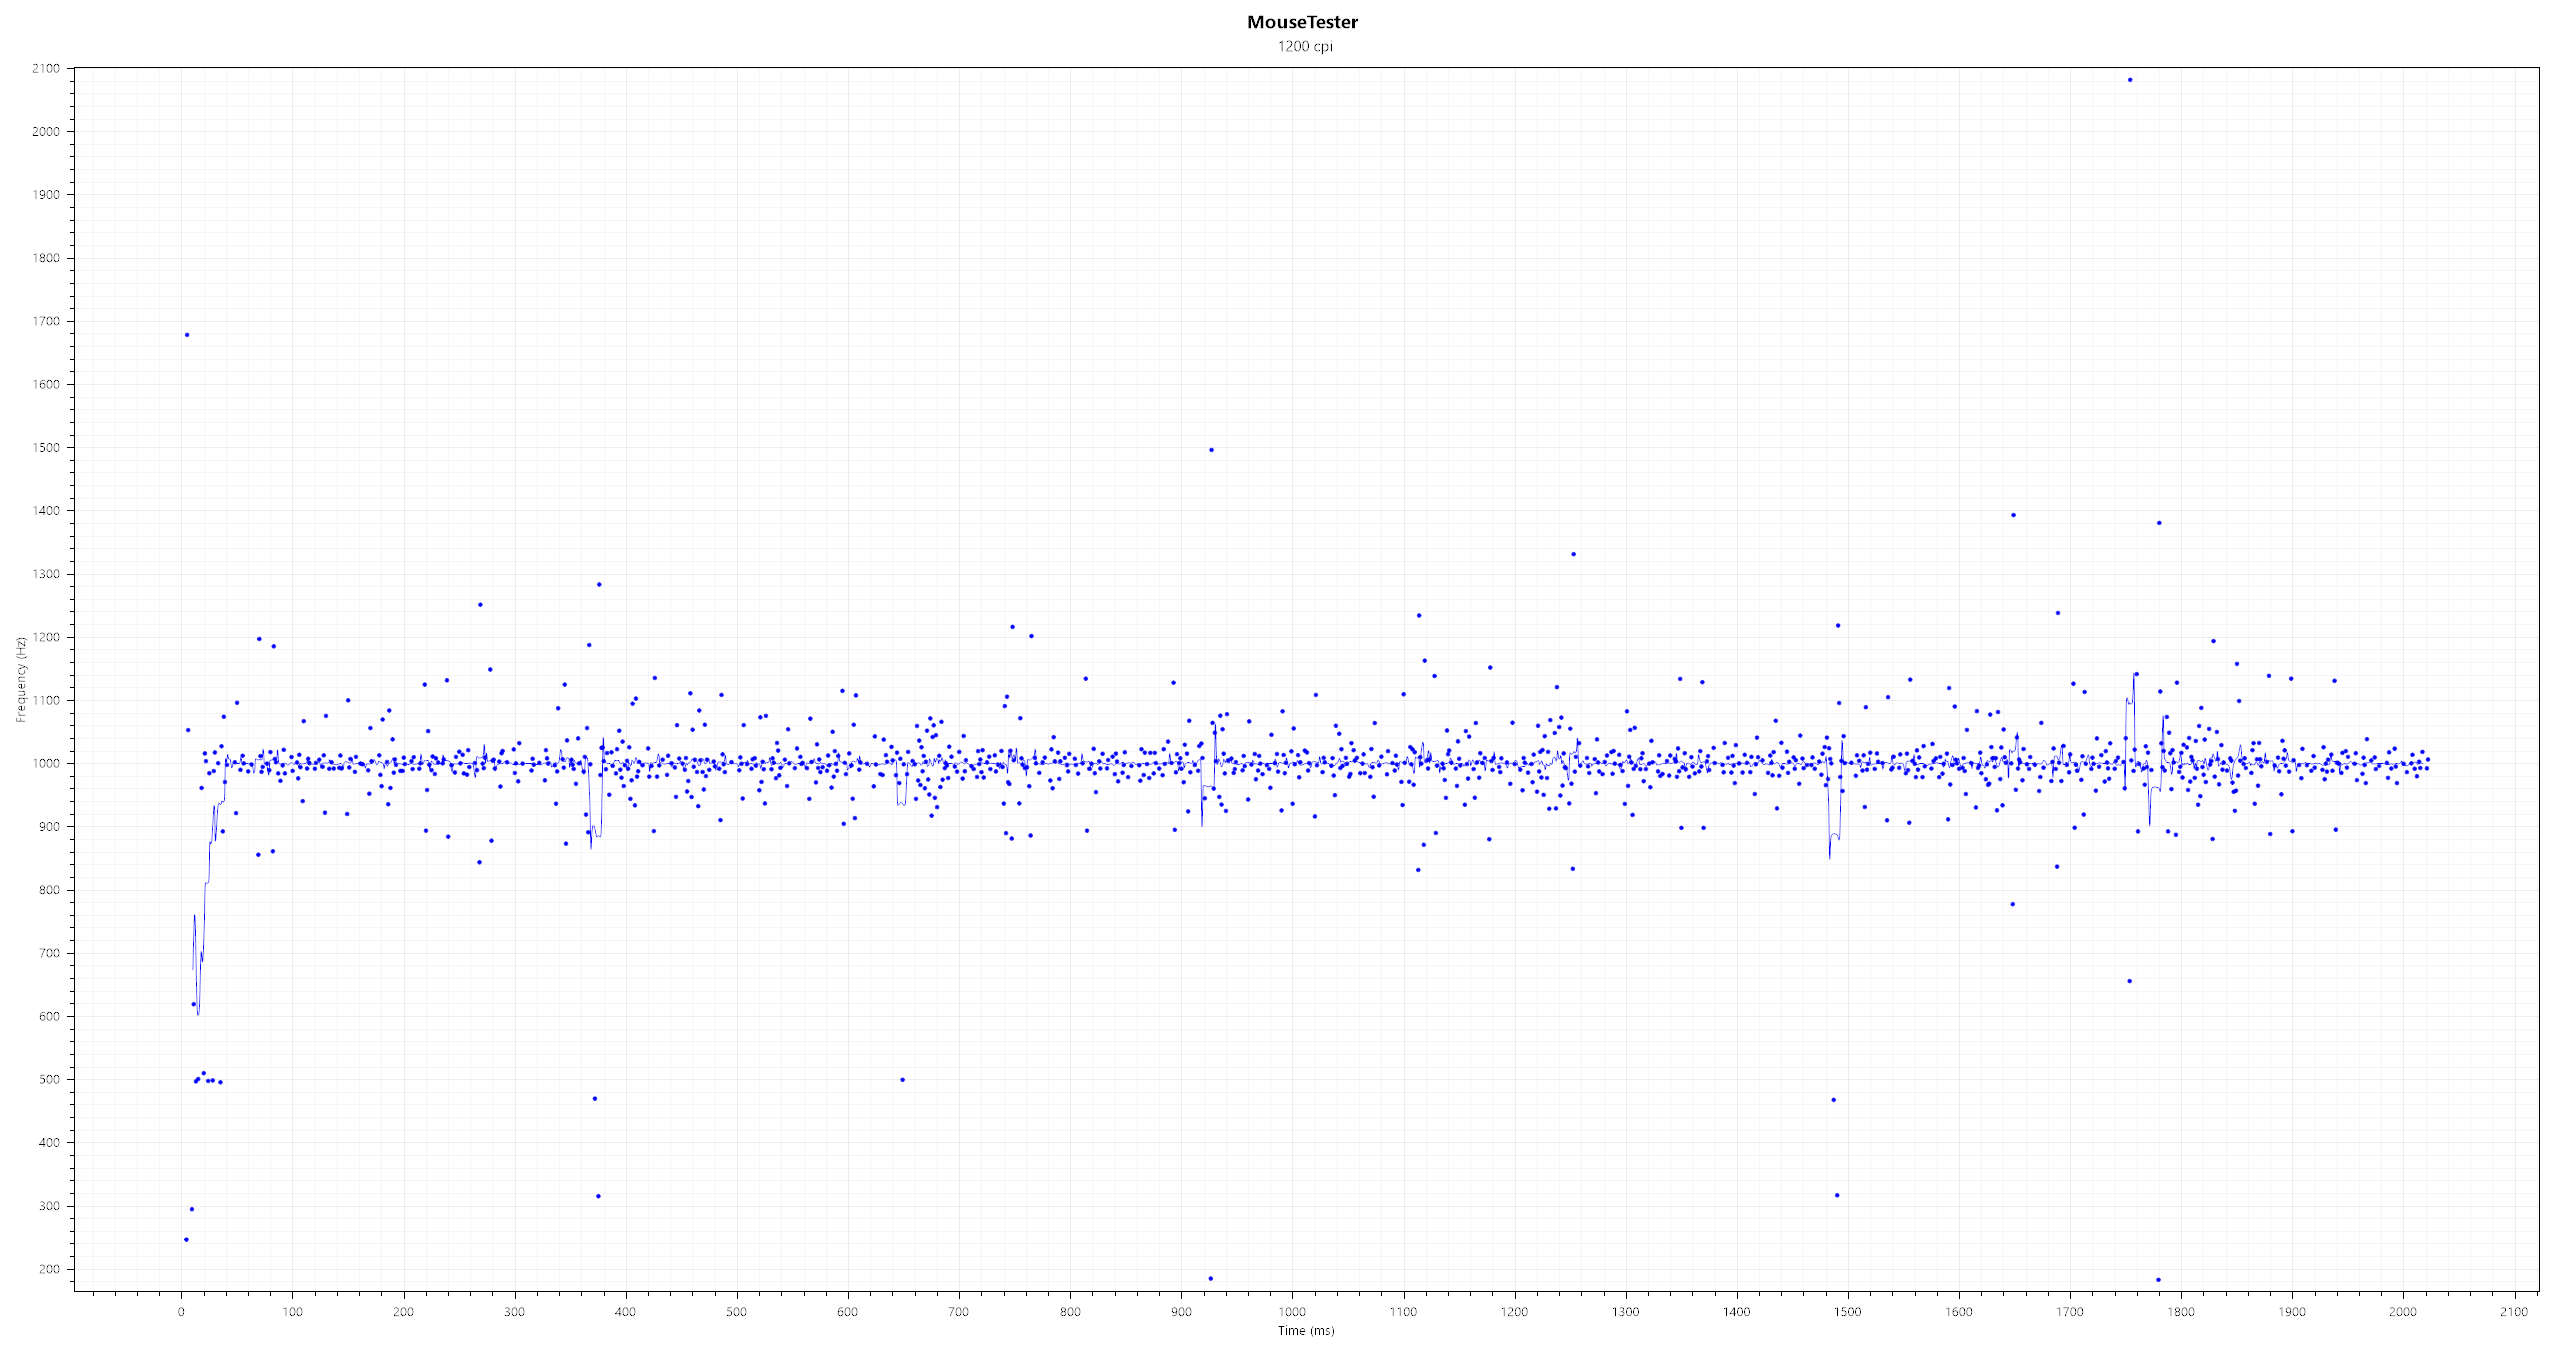Click the Frequency (Hz) axis label
This screenshot has height=1352, width=2560.
tap(20, 679)
